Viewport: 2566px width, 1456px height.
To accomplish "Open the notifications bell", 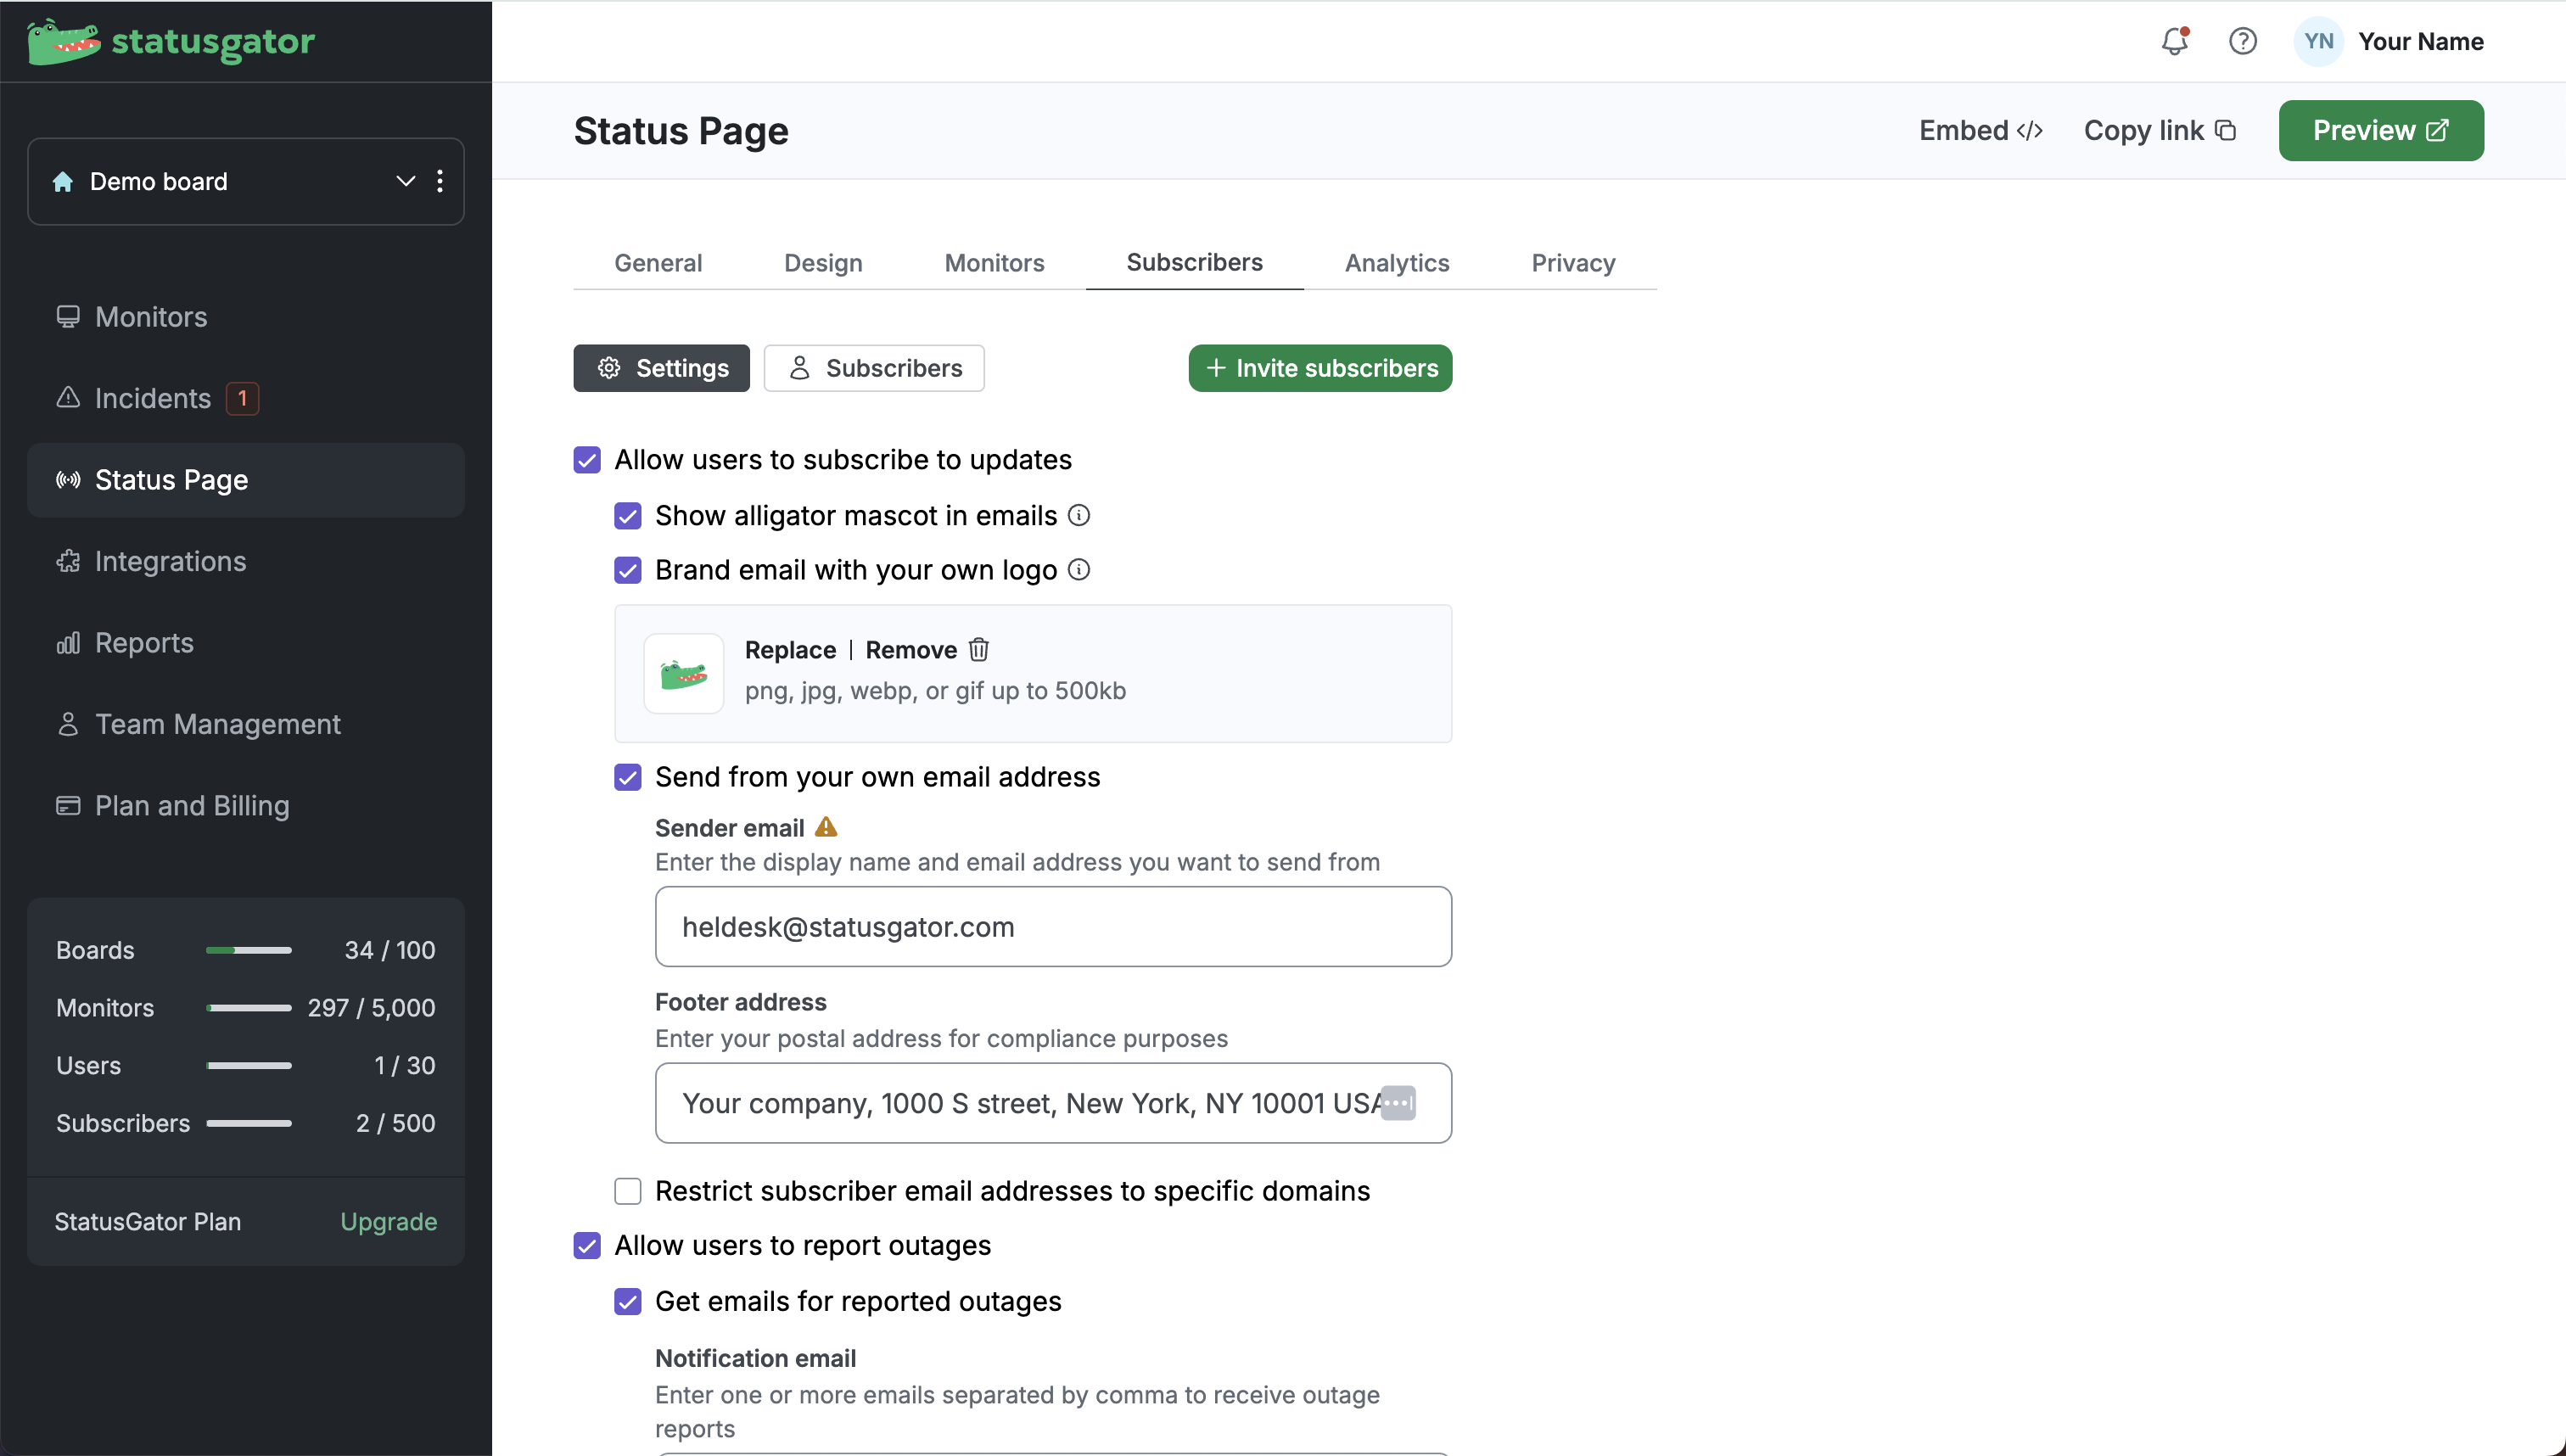I will (2174, 42).
